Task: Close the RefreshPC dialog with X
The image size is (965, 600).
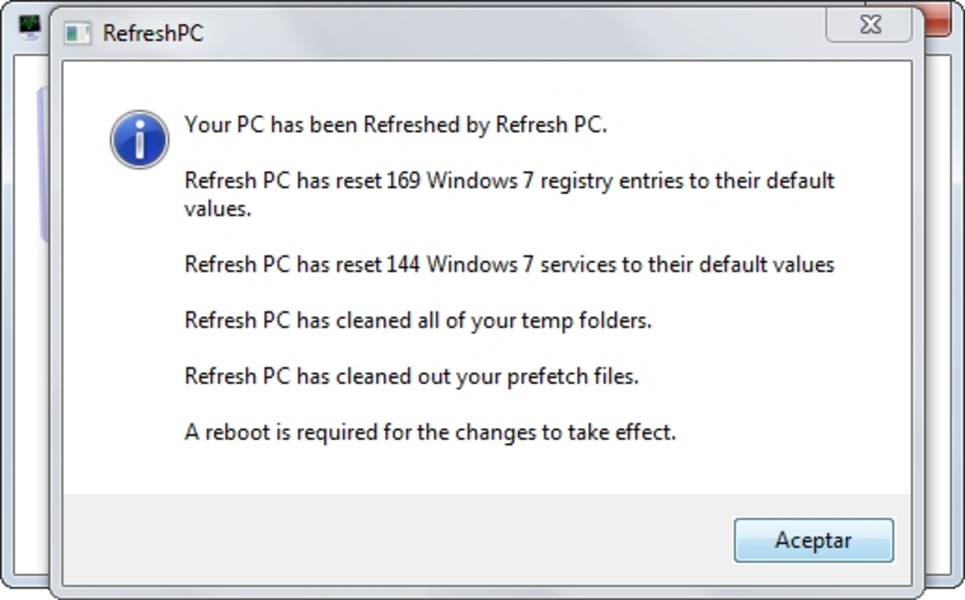Action: tap(869, 26)
